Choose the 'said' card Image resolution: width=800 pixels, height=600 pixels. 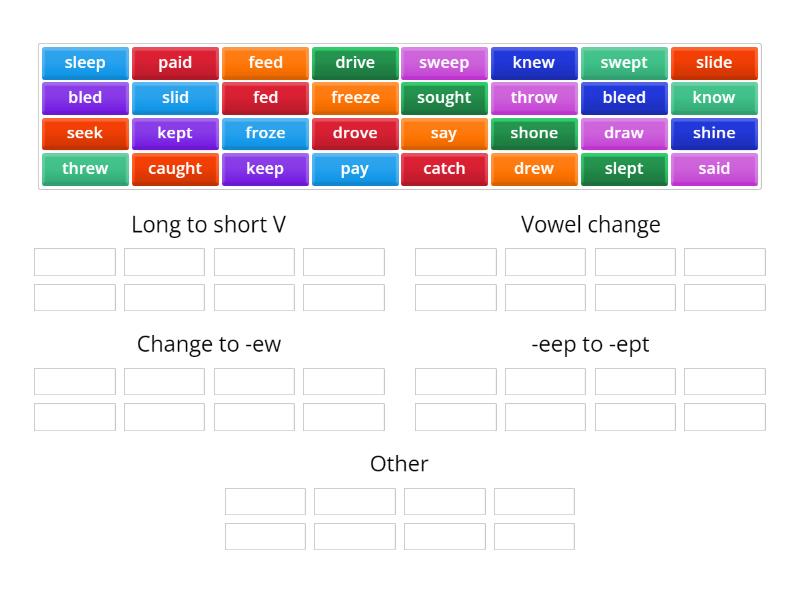(714, 169)
